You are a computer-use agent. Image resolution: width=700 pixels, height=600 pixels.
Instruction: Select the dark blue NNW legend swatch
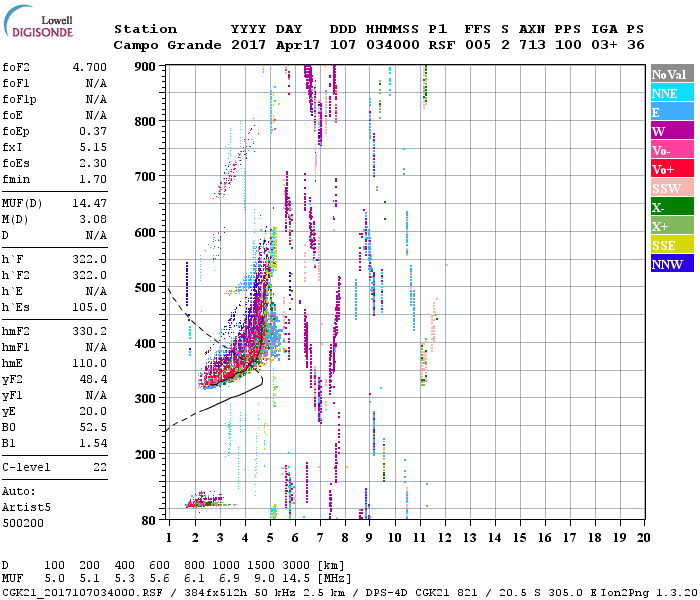[x=671, y=264]
